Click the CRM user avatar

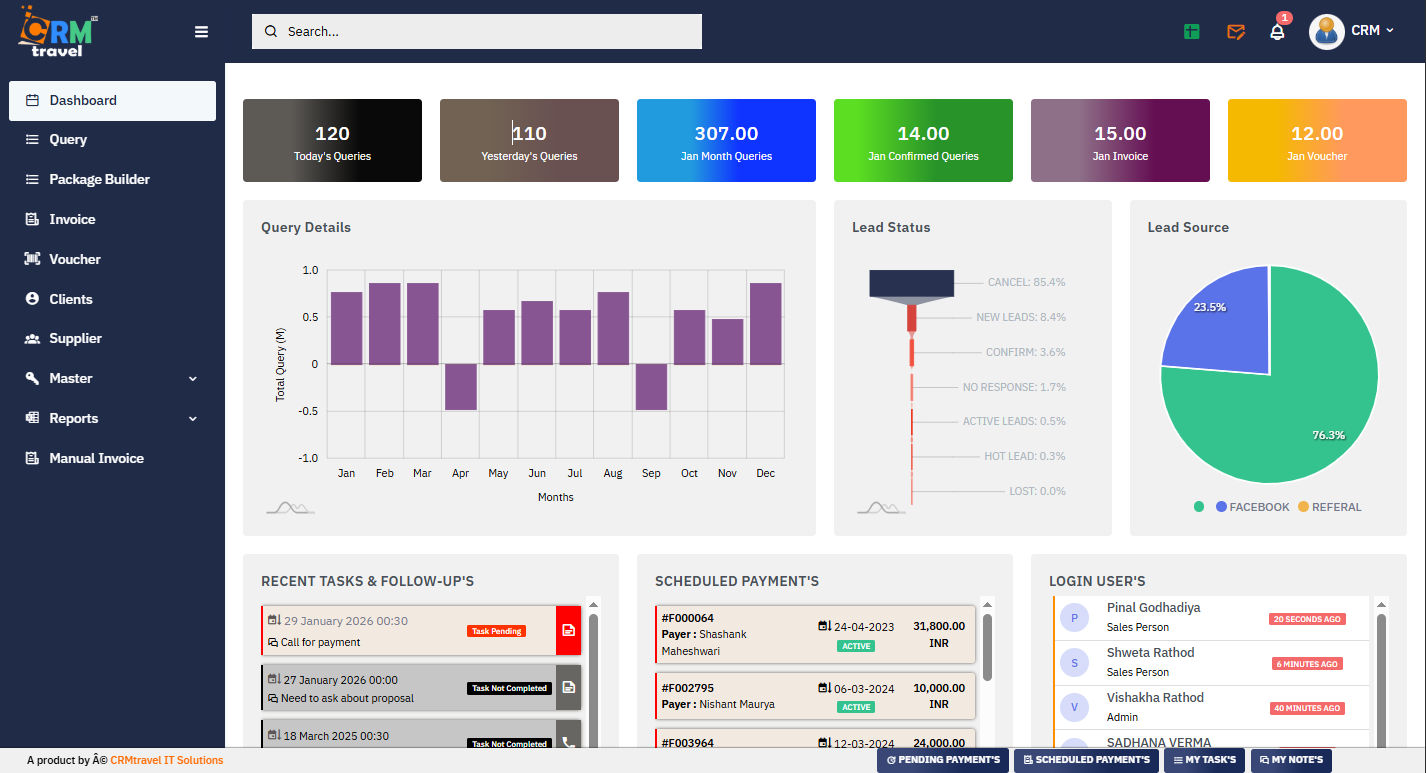click(x=1326, y=31)
